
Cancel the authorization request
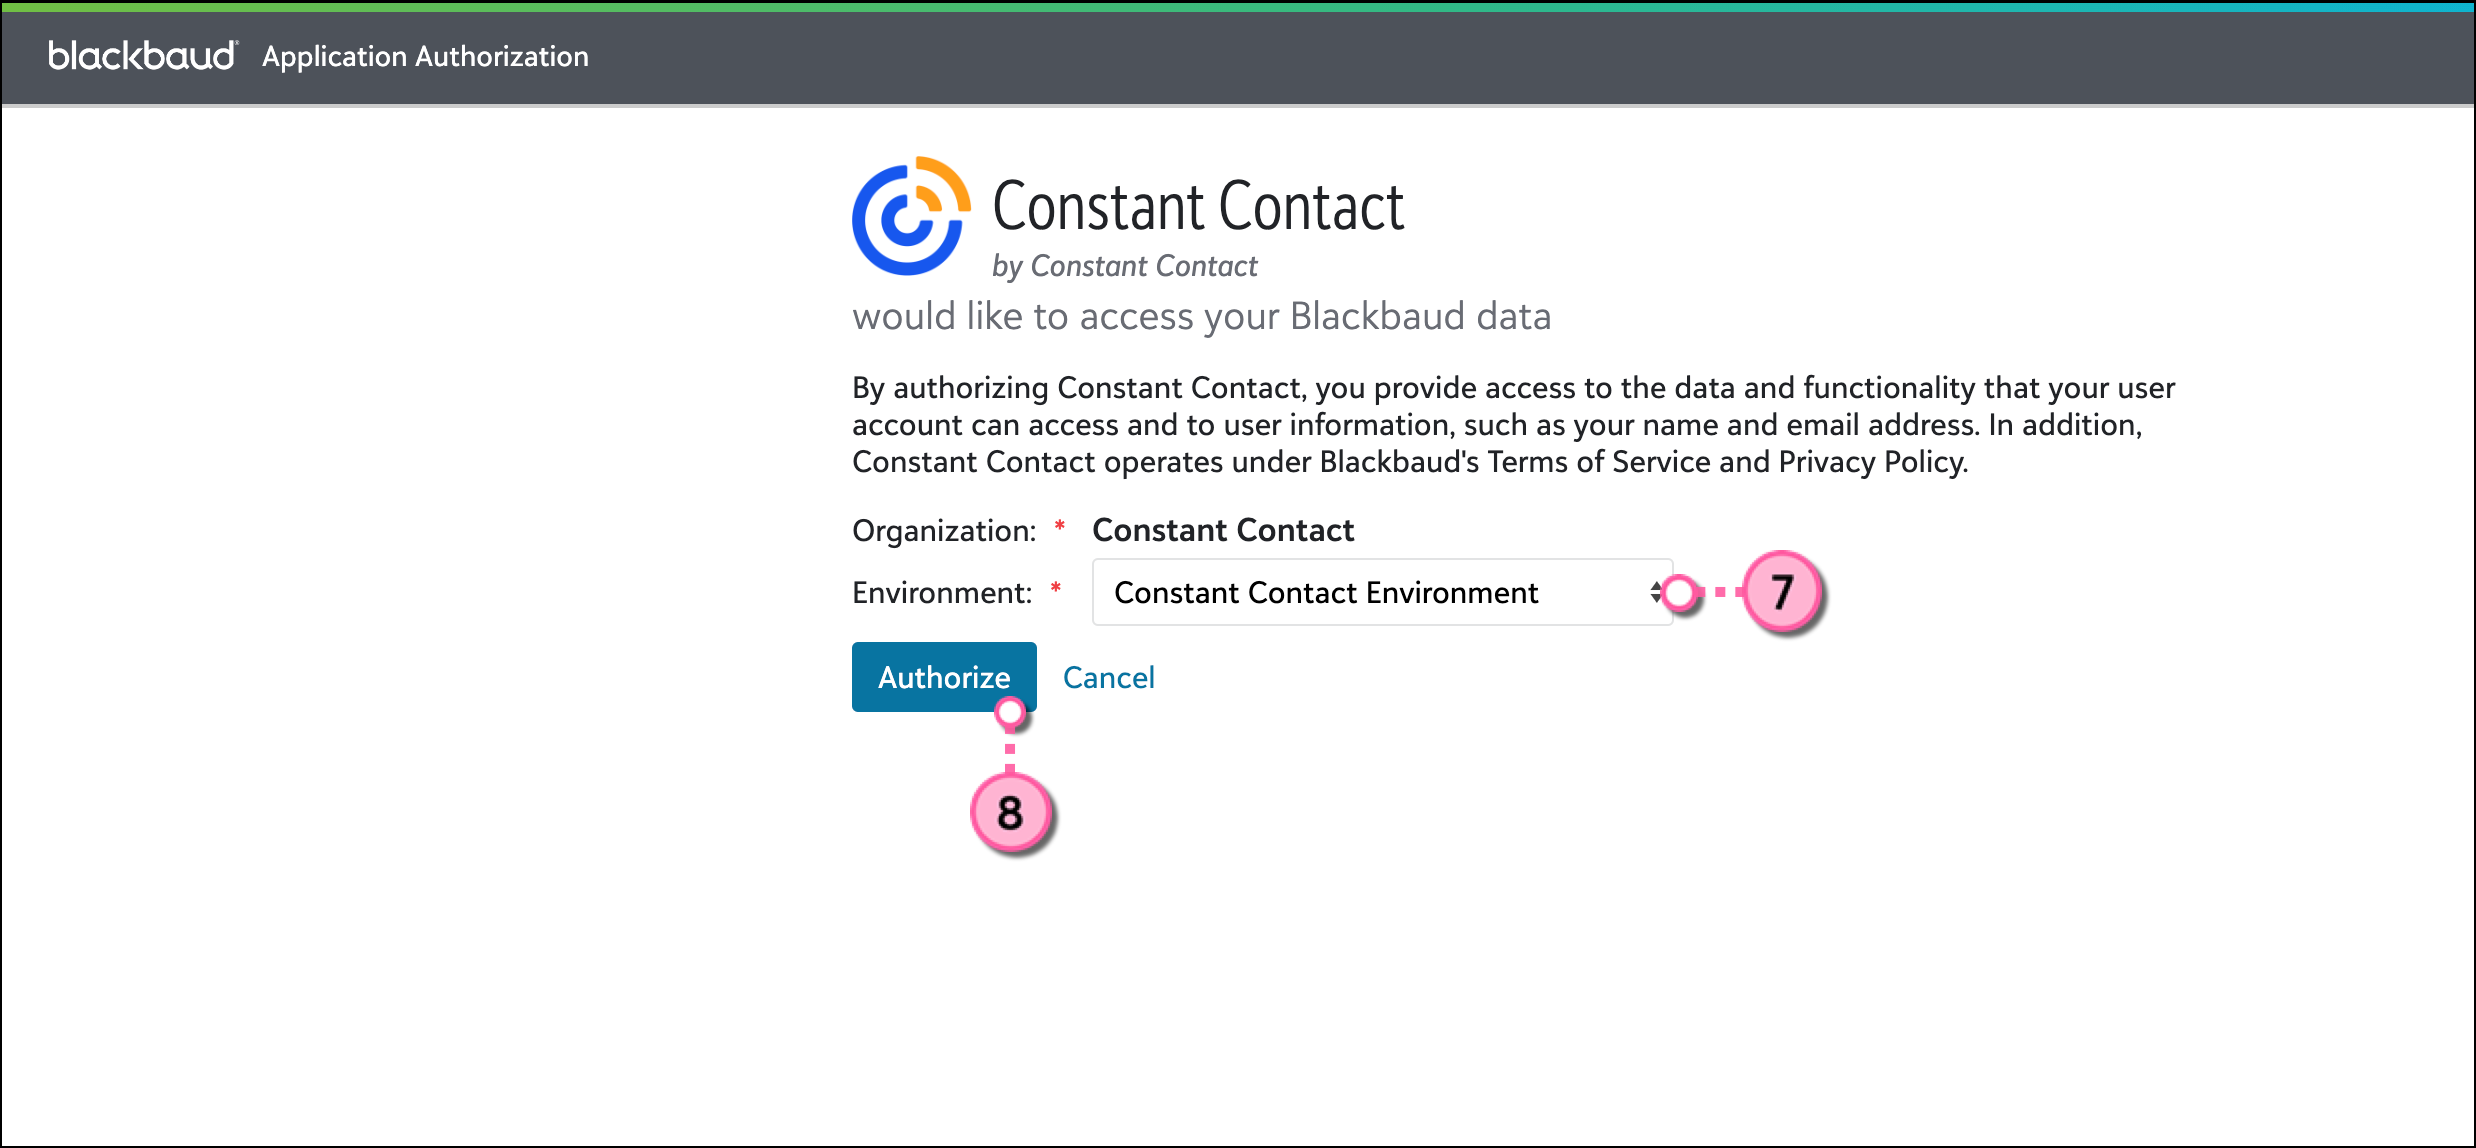pyautogui.click(x=1108, y=678)
